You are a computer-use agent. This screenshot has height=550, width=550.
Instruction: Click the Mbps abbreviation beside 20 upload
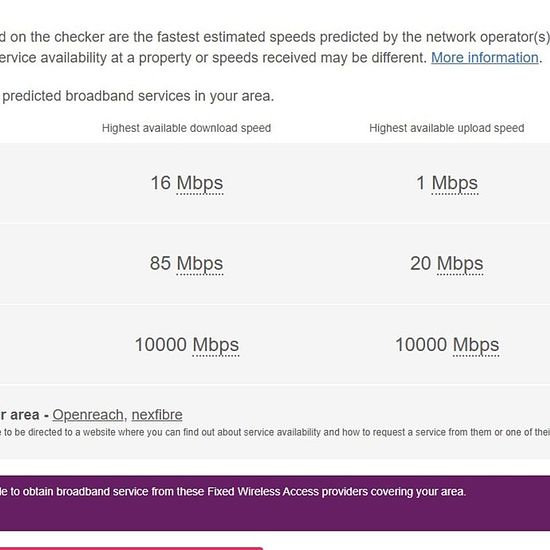pos(460,264)
